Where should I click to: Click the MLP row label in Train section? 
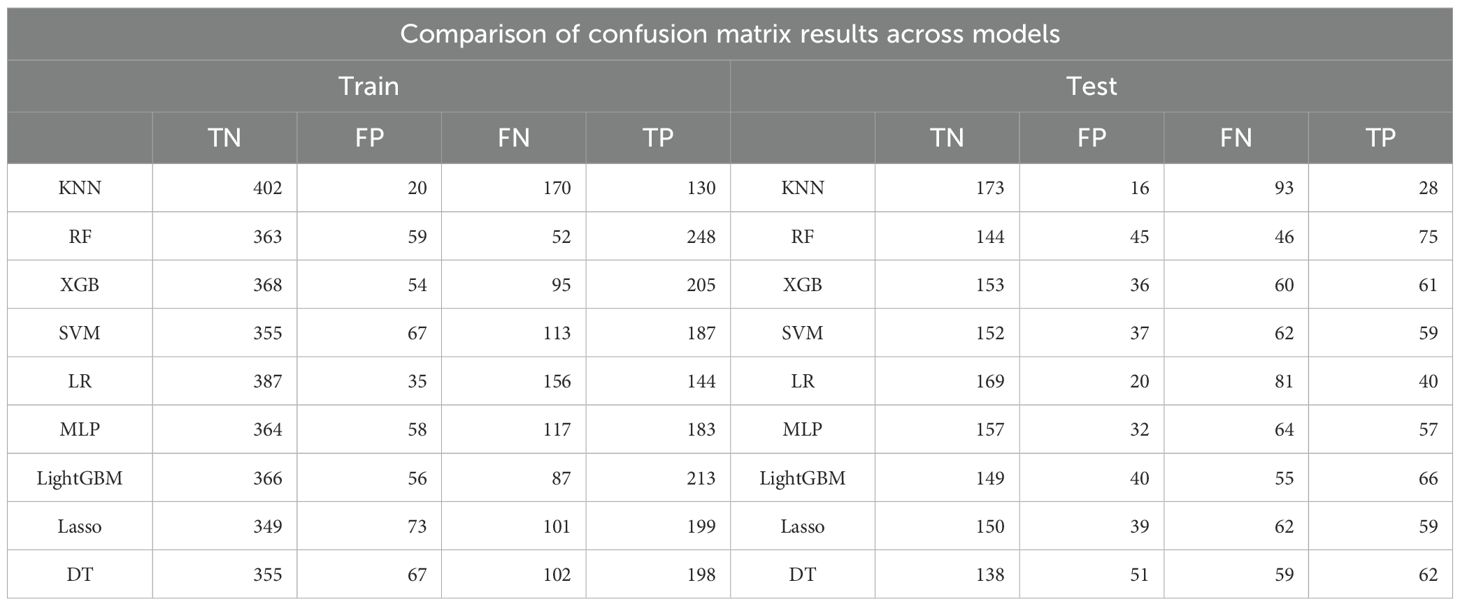80,430
